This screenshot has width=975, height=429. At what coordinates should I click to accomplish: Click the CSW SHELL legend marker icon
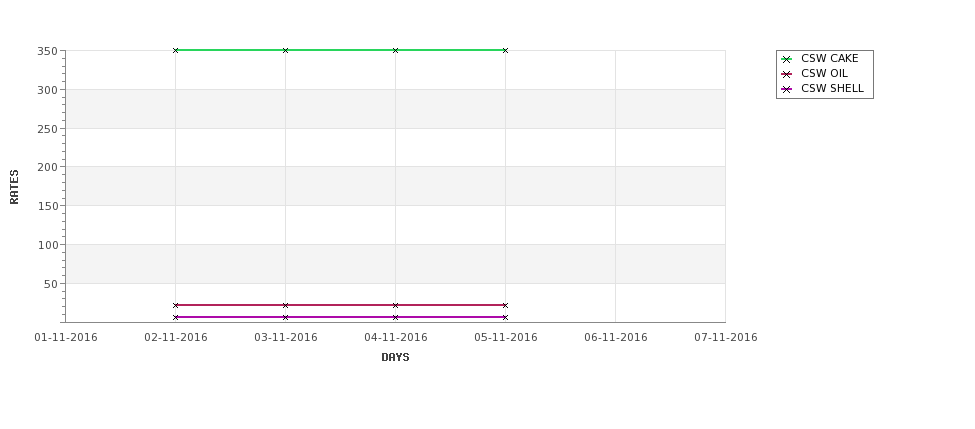[x=786, y=89]
